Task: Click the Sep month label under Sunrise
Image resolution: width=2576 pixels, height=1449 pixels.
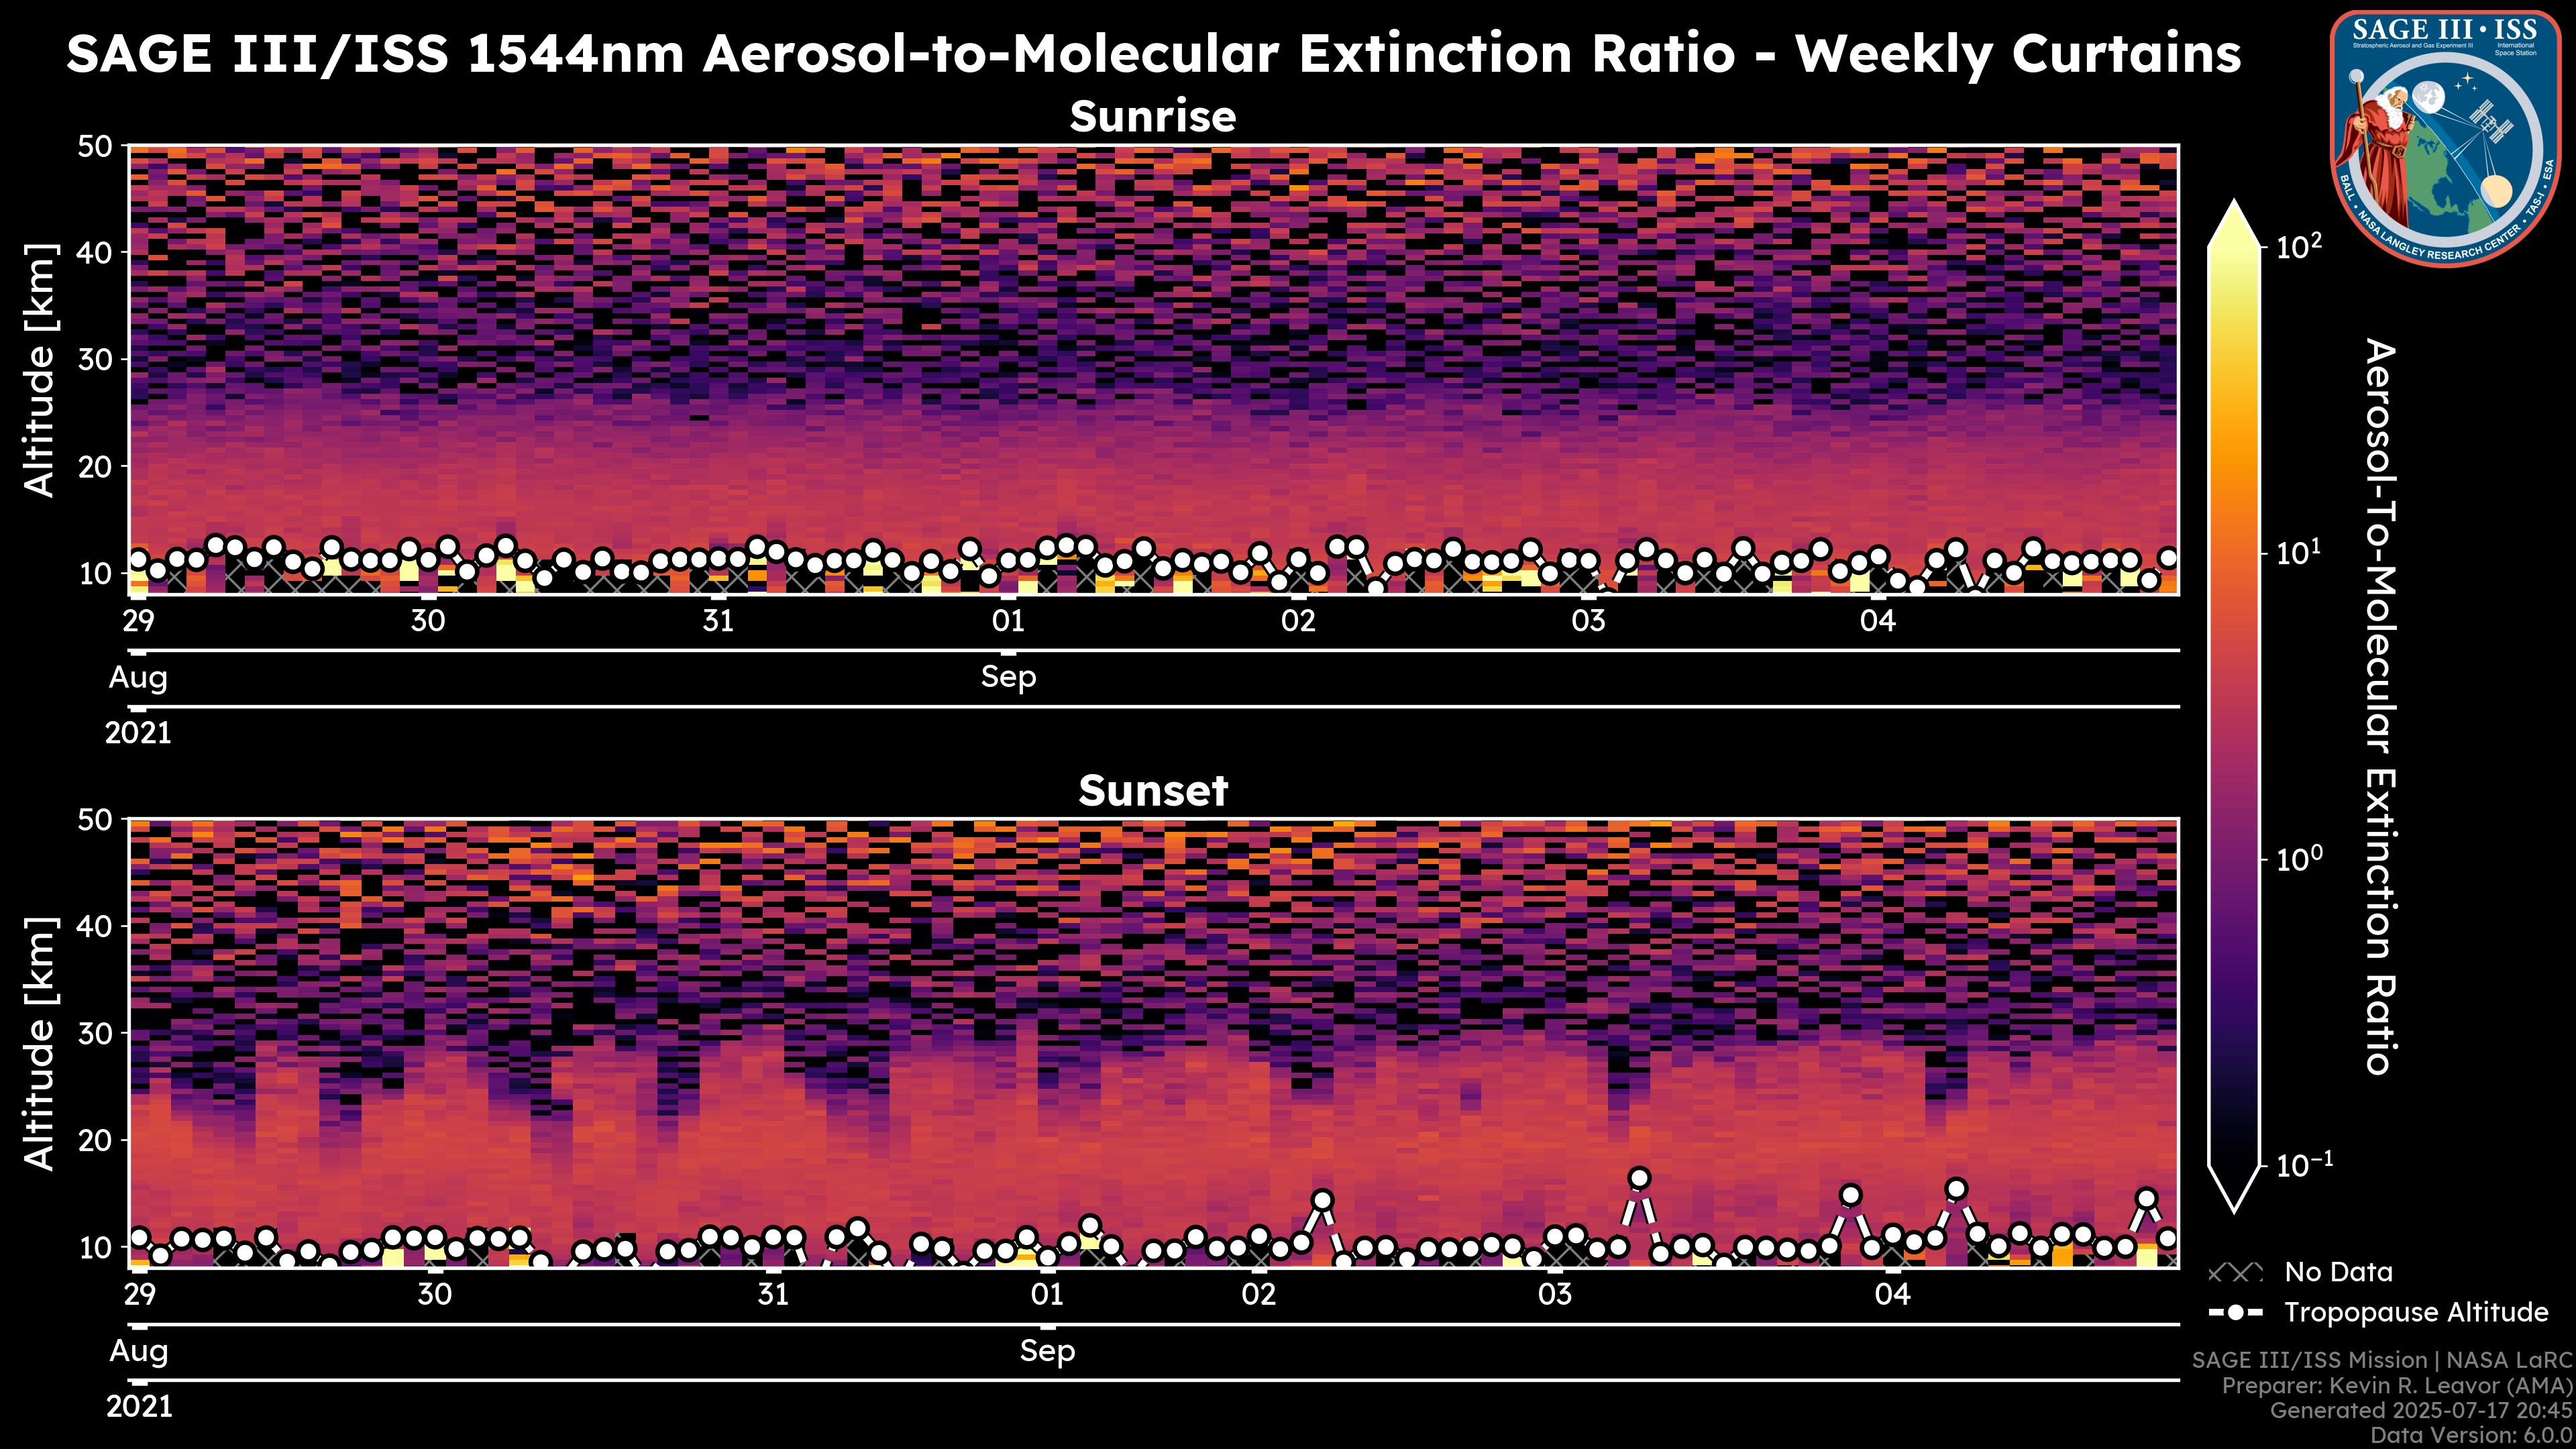Action: [x=1008, y=677]
